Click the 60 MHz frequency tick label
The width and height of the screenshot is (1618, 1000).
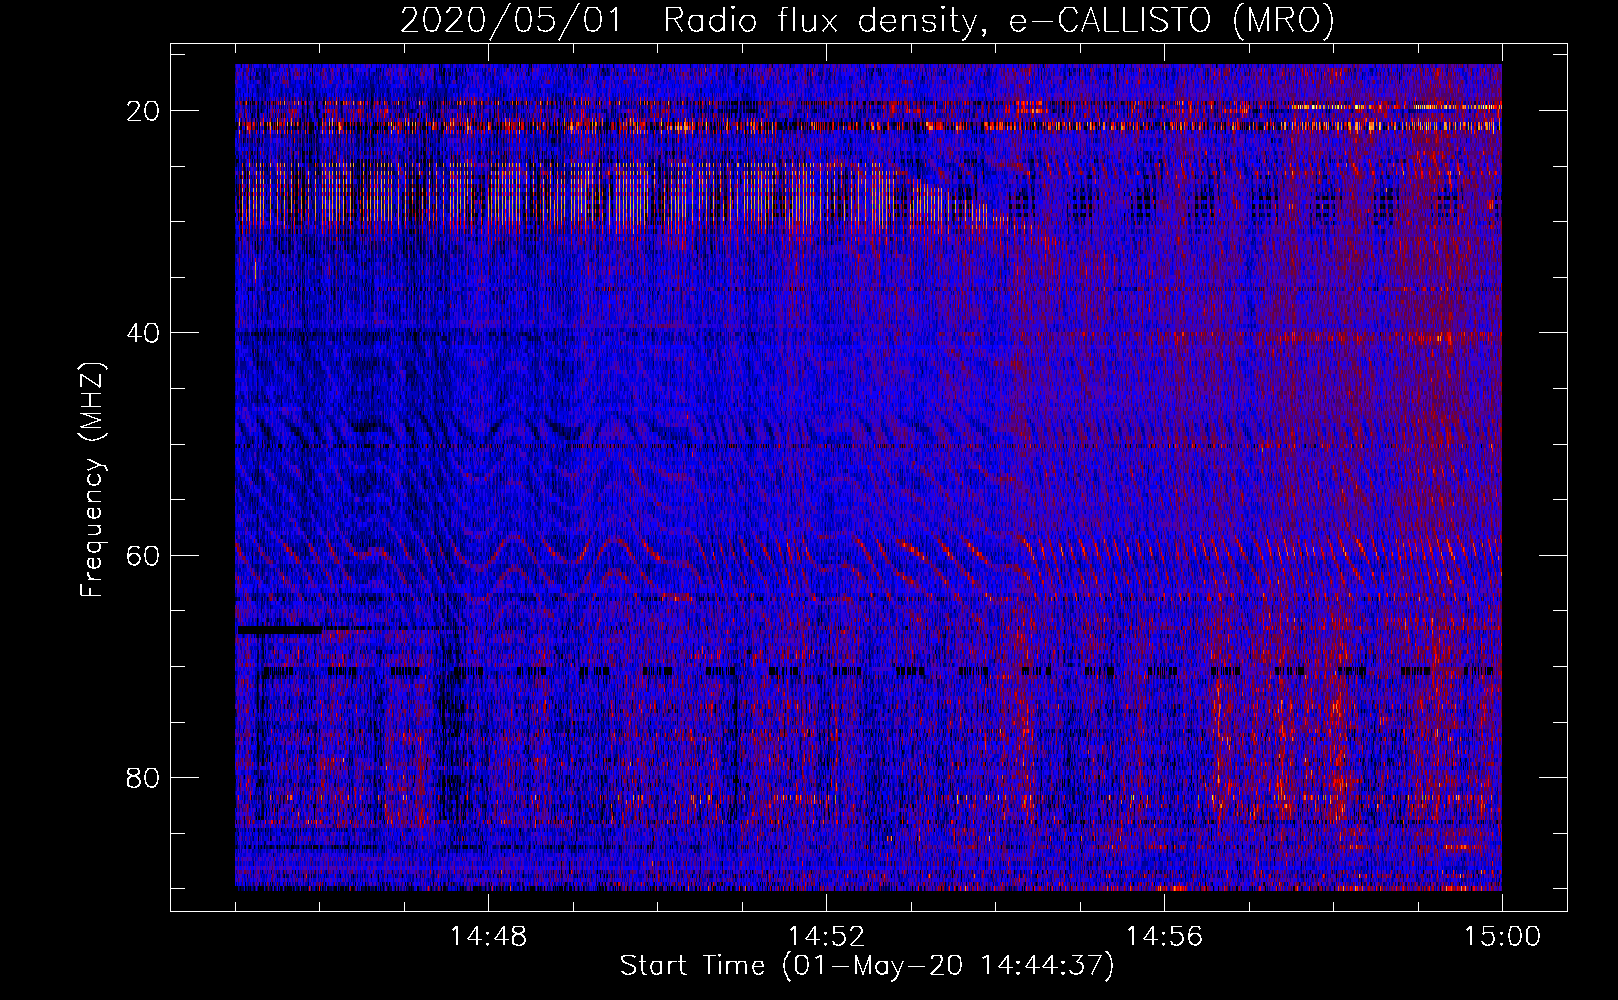(144, 555)
